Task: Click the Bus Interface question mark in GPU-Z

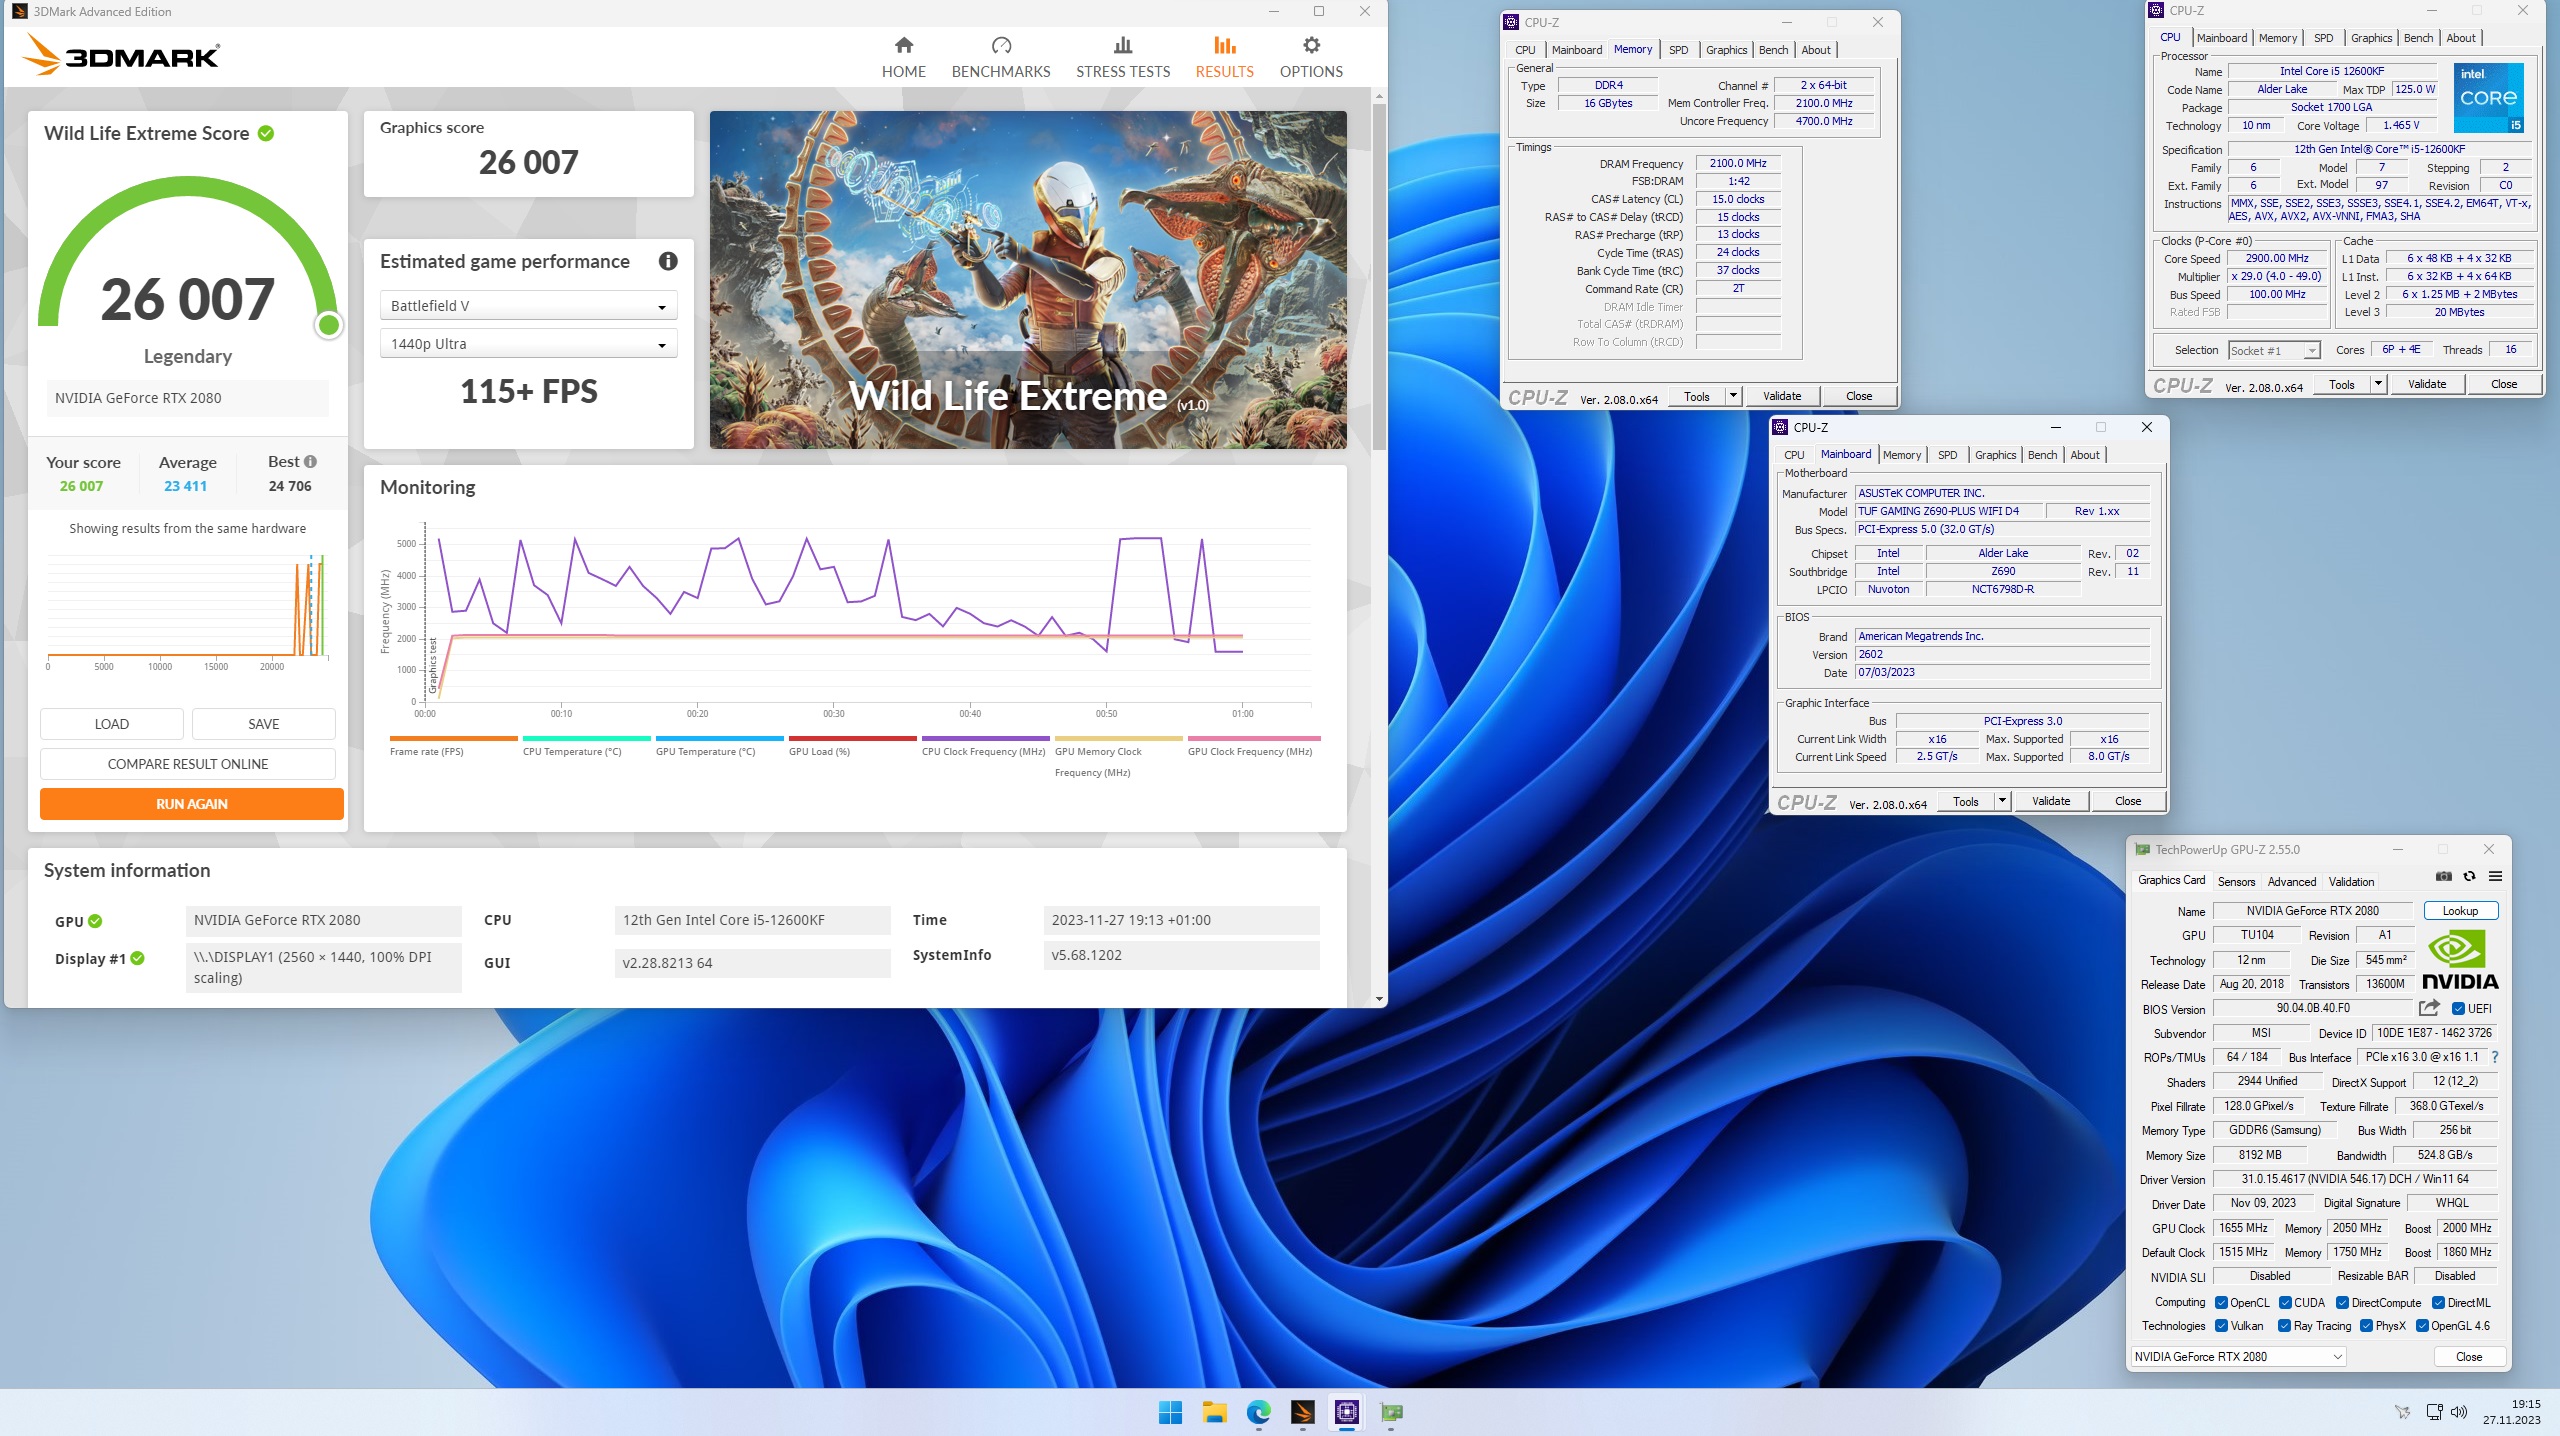Action: (x=2495, y=1057)
